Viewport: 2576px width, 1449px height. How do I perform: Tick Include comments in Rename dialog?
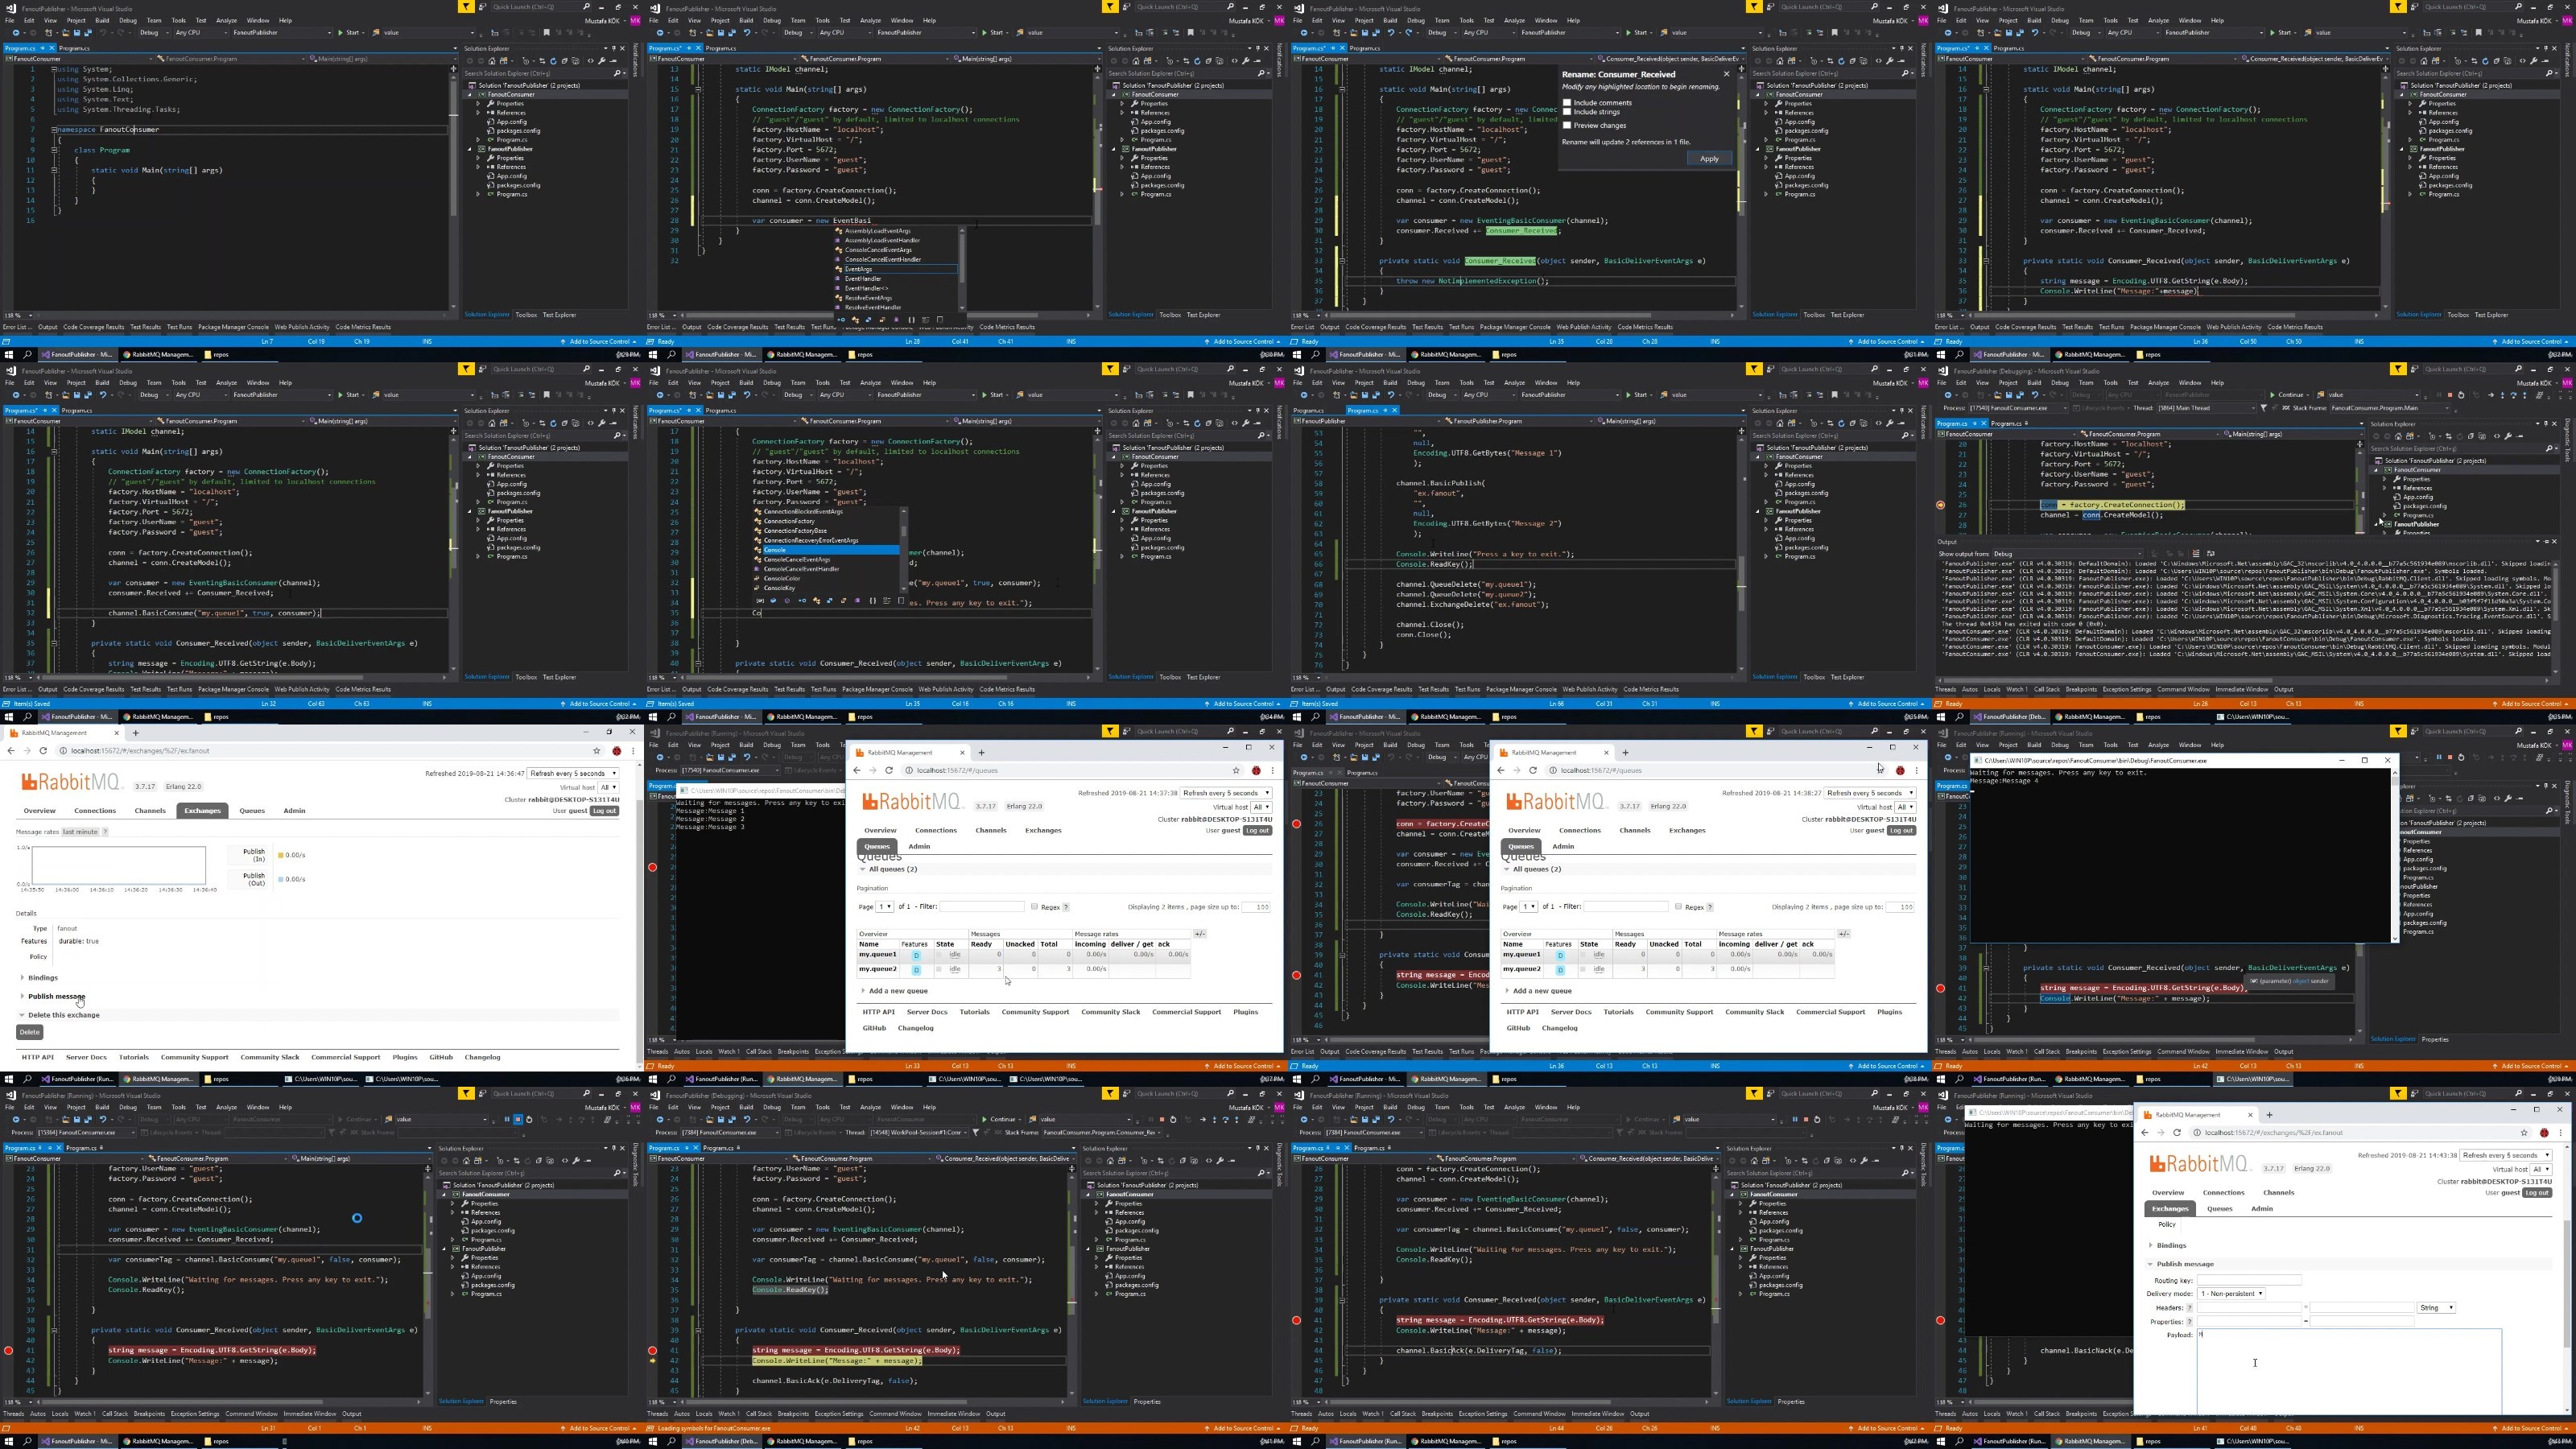pyautogui.click(x=1567, y=103)
